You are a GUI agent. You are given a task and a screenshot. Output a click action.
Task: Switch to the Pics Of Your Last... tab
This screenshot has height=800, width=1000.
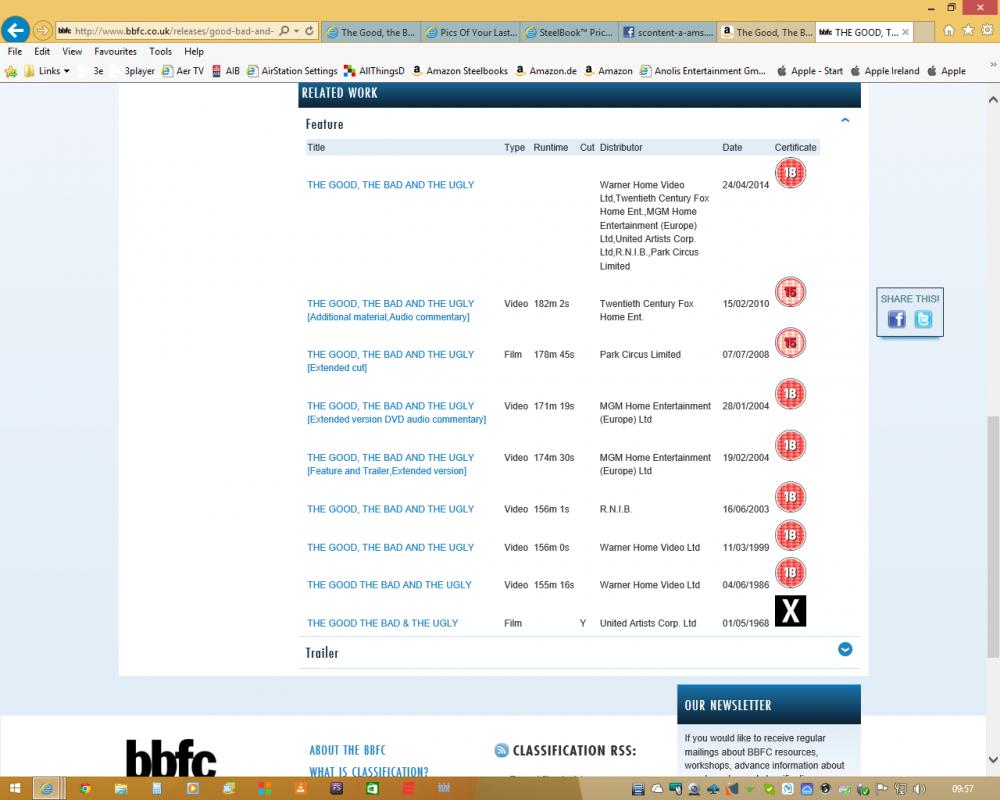click(x=471, y=32)
